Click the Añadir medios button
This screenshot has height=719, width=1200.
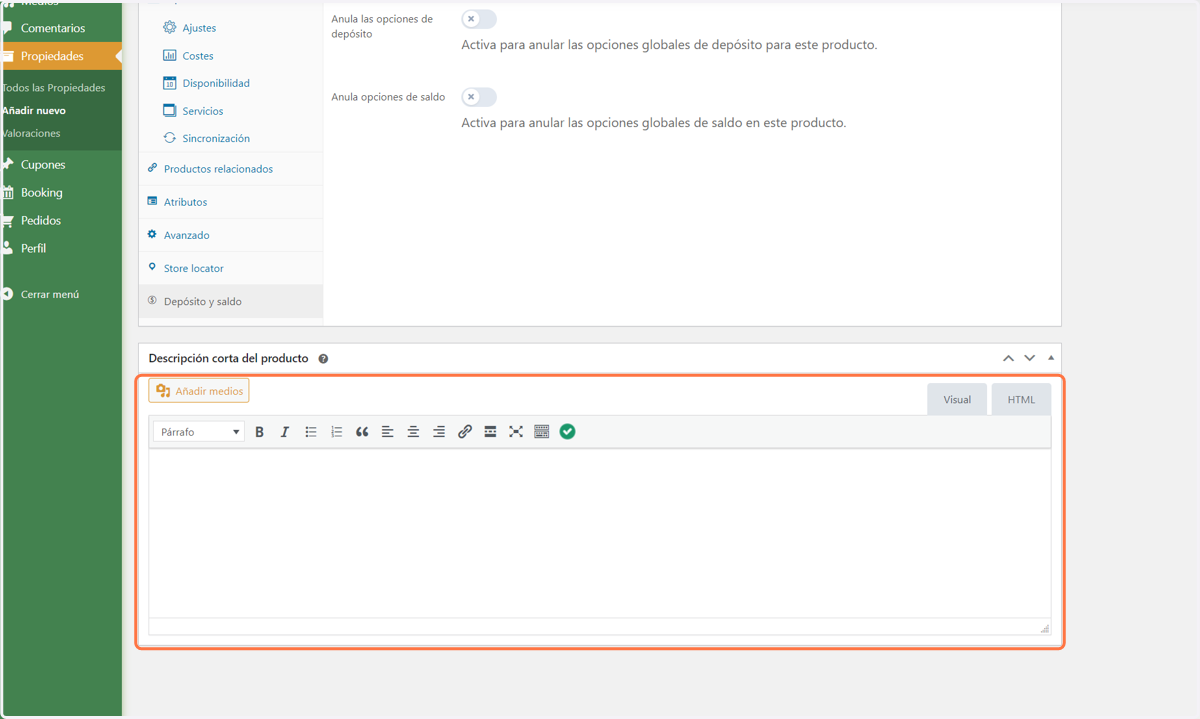199,391
